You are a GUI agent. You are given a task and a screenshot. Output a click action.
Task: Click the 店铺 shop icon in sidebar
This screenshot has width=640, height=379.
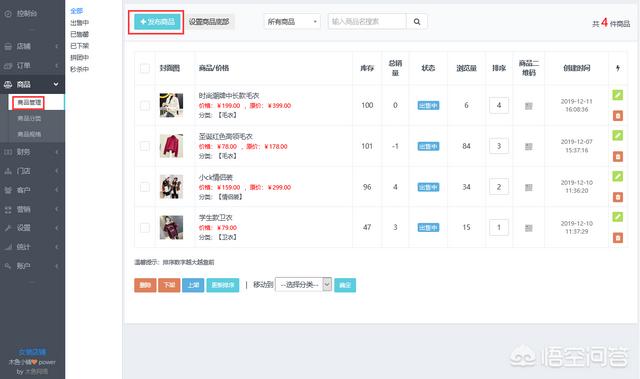[x=8, y=47]
